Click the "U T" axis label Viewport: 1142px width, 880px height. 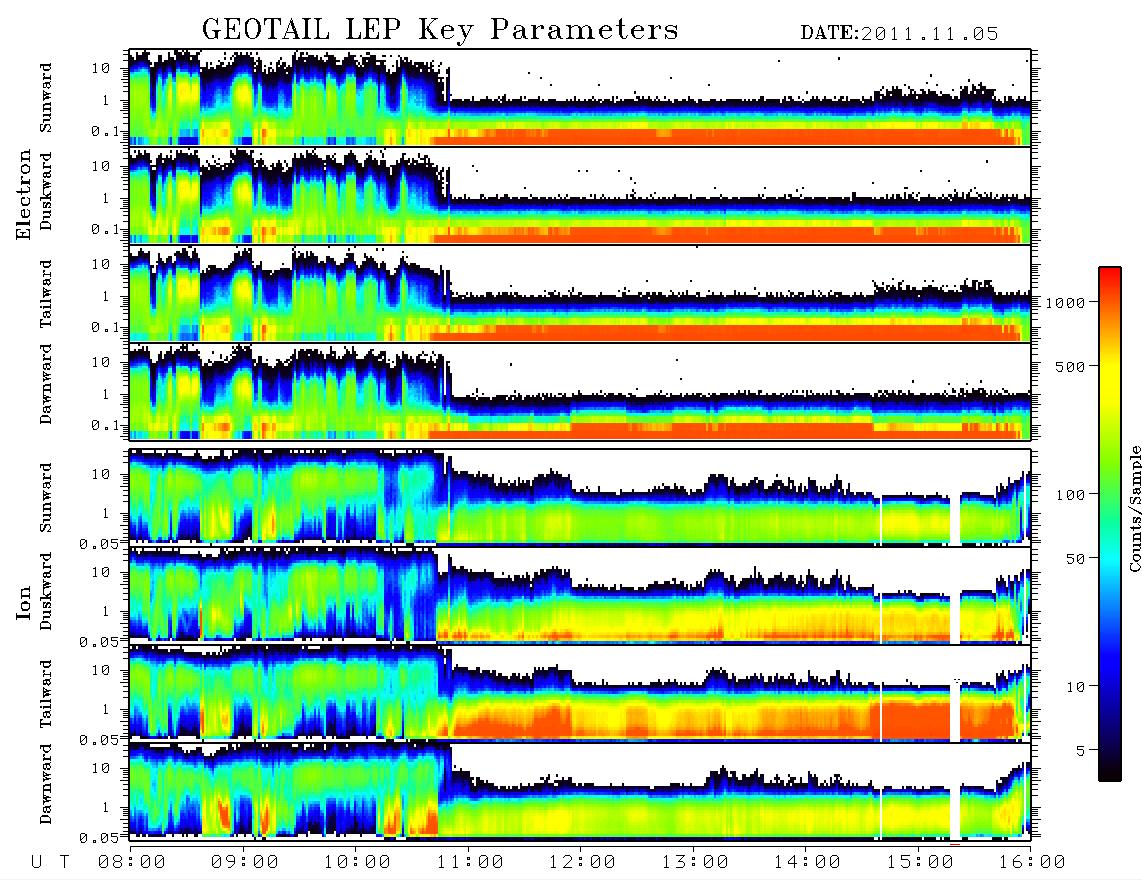(51, 862)
